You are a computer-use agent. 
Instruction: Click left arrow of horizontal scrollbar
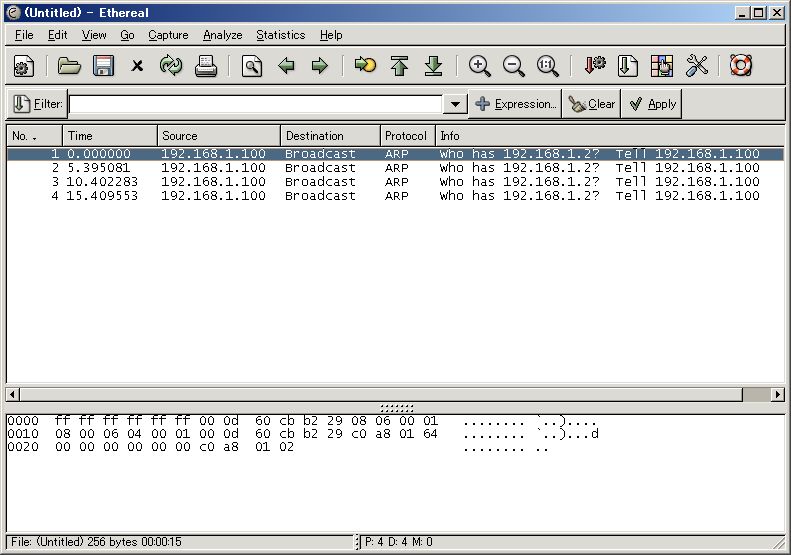pyautogui.click(x=13, y=394)
